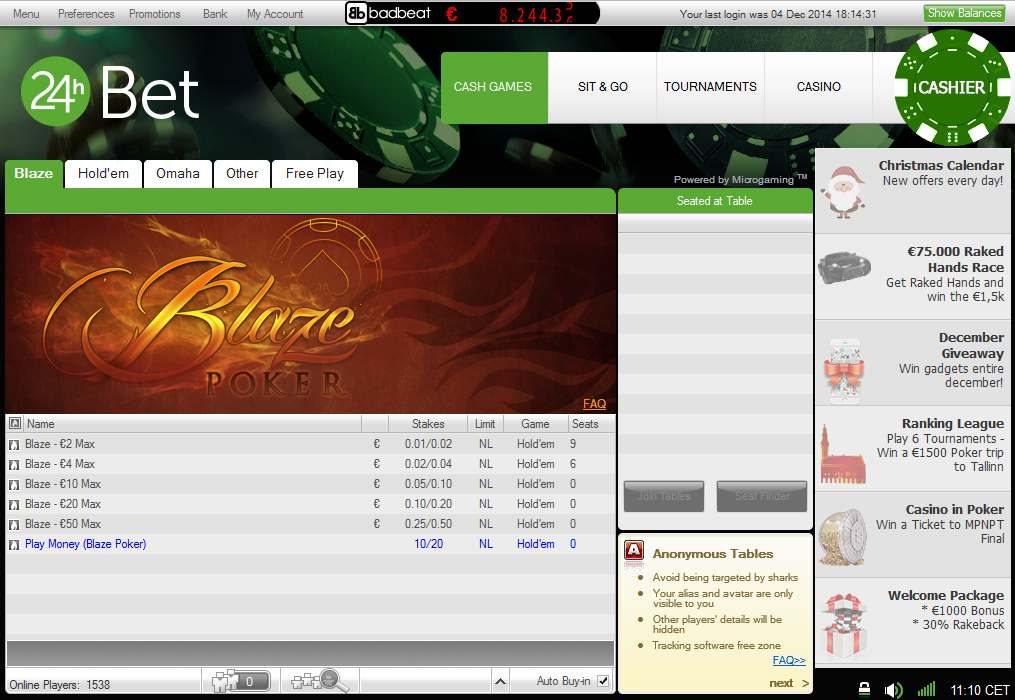The image size is (1015, 700).
Task: Select the Blaze - €2 Max table row
Action: click(311, 444)
